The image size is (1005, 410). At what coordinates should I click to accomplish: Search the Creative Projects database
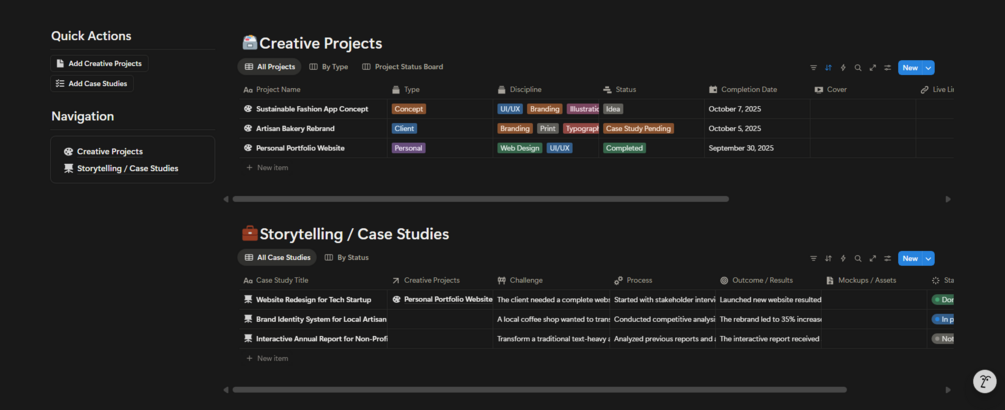(x=858, y=68)
